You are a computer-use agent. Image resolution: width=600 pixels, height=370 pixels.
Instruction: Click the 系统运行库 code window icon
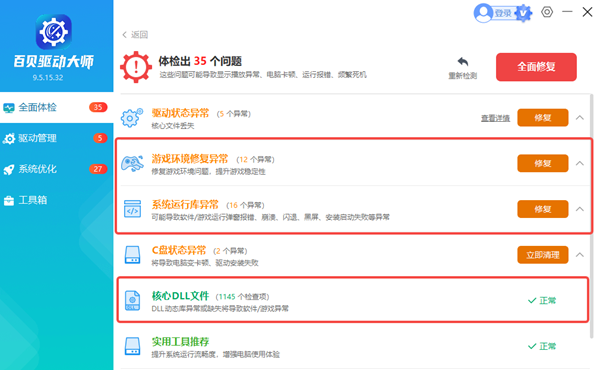(x=132, y=209)
